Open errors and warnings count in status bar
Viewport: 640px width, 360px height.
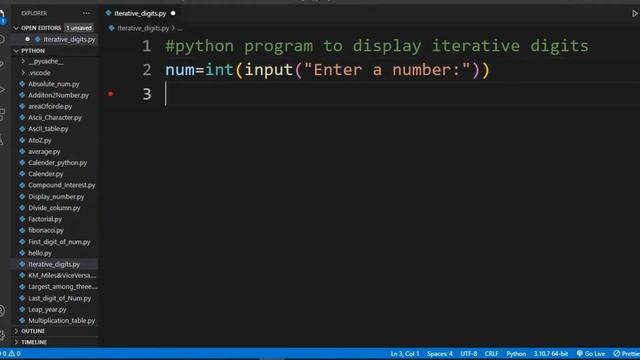[10, 353]
